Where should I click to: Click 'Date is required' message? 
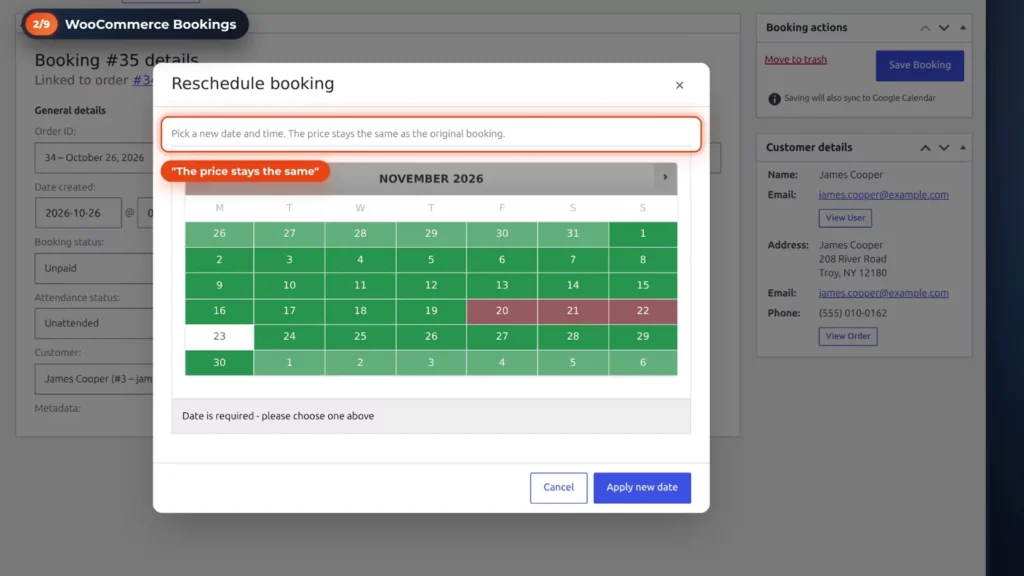pyautogui.click(x=278, y=416)
